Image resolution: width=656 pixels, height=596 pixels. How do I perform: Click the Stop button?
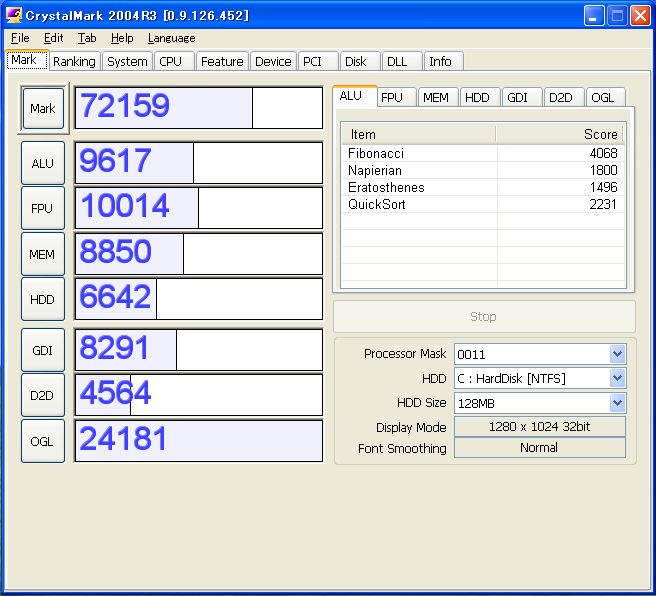tap(484, 317)
